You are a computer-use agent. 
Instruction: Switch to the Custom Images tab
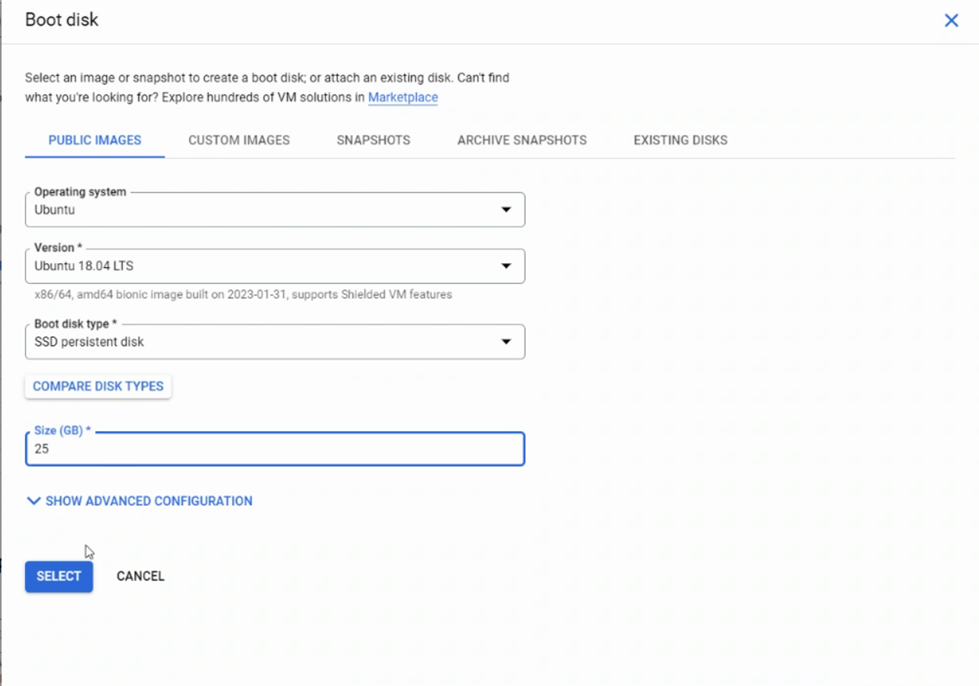pos(238,140)
